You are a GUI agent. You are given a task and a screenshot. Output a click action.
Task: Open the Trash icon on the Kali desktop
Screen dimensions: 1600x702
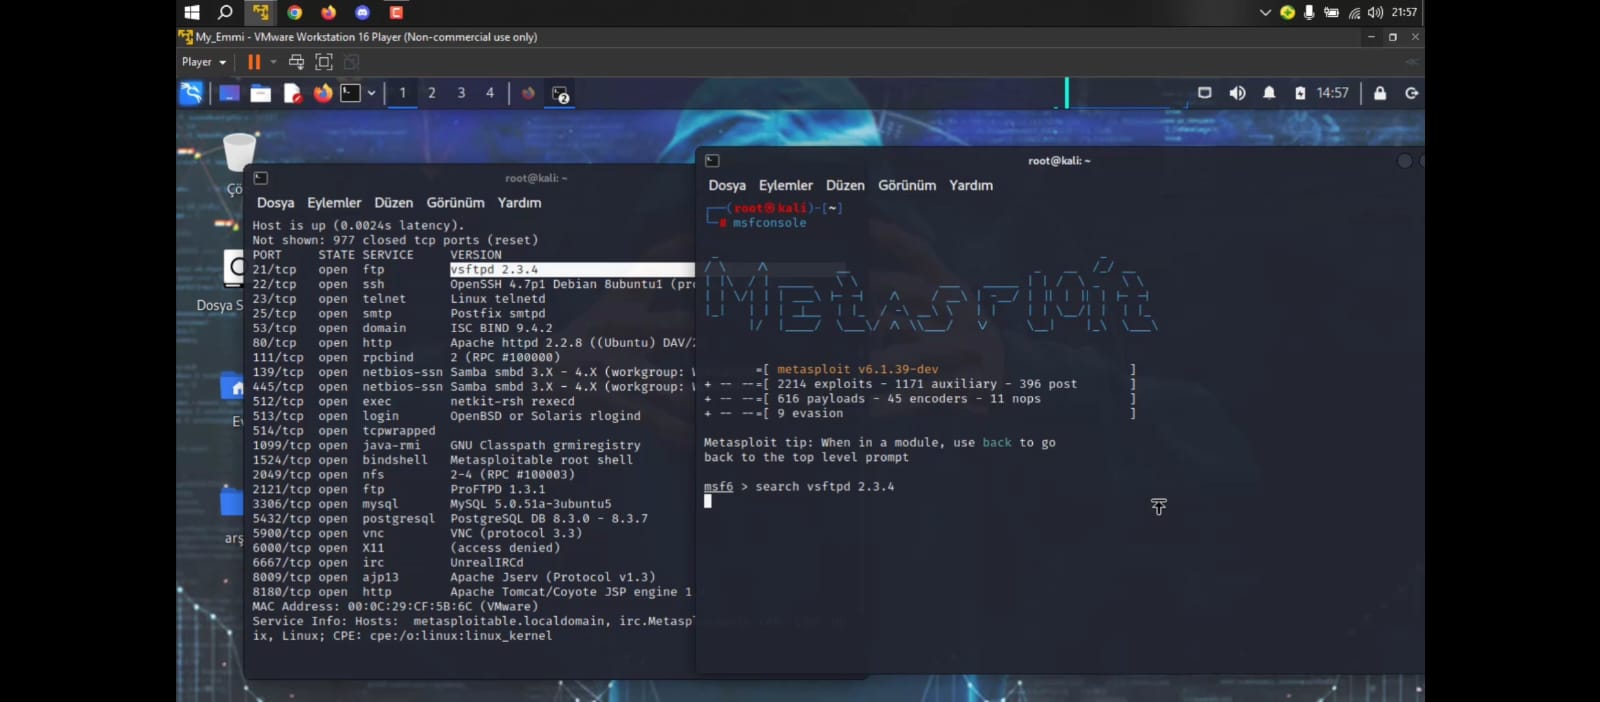coord(238,152)
